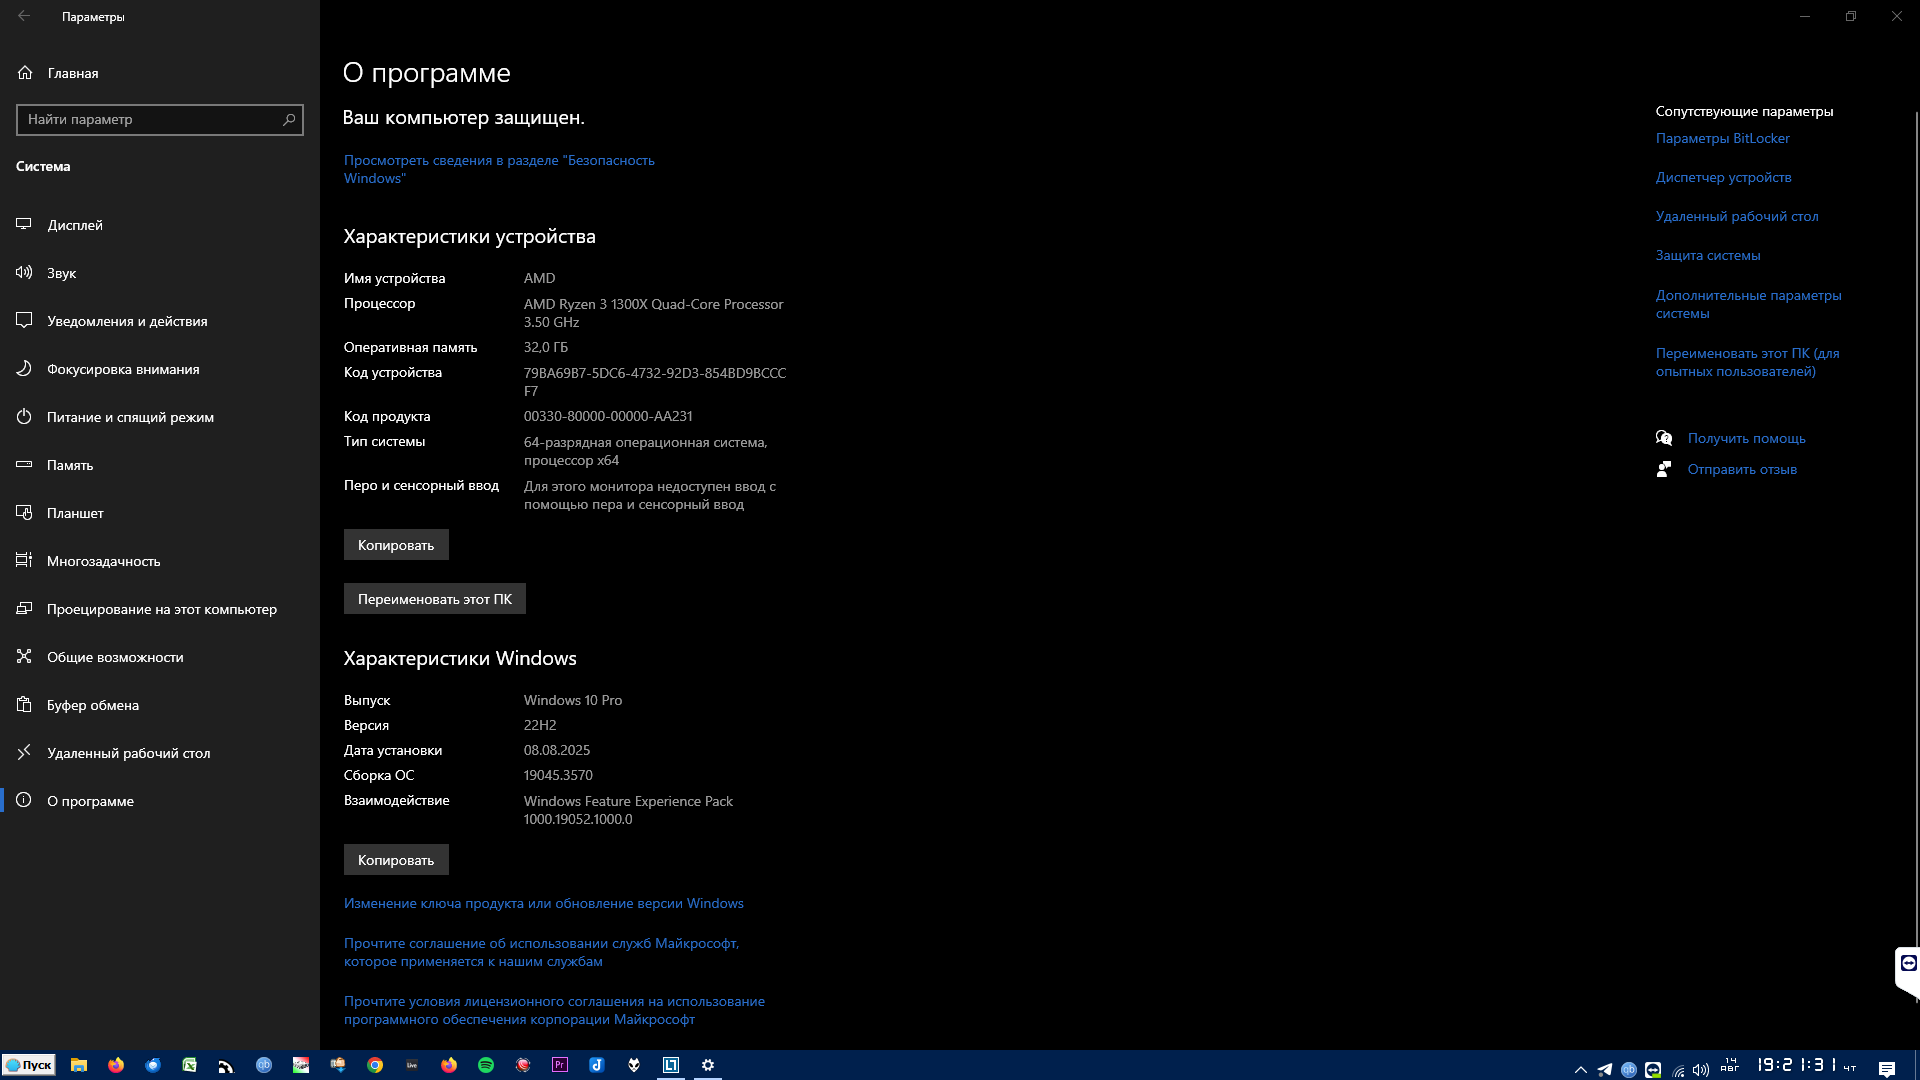
Task: Open Изменение ключа продукта link
Action: (x=544, y=903)
